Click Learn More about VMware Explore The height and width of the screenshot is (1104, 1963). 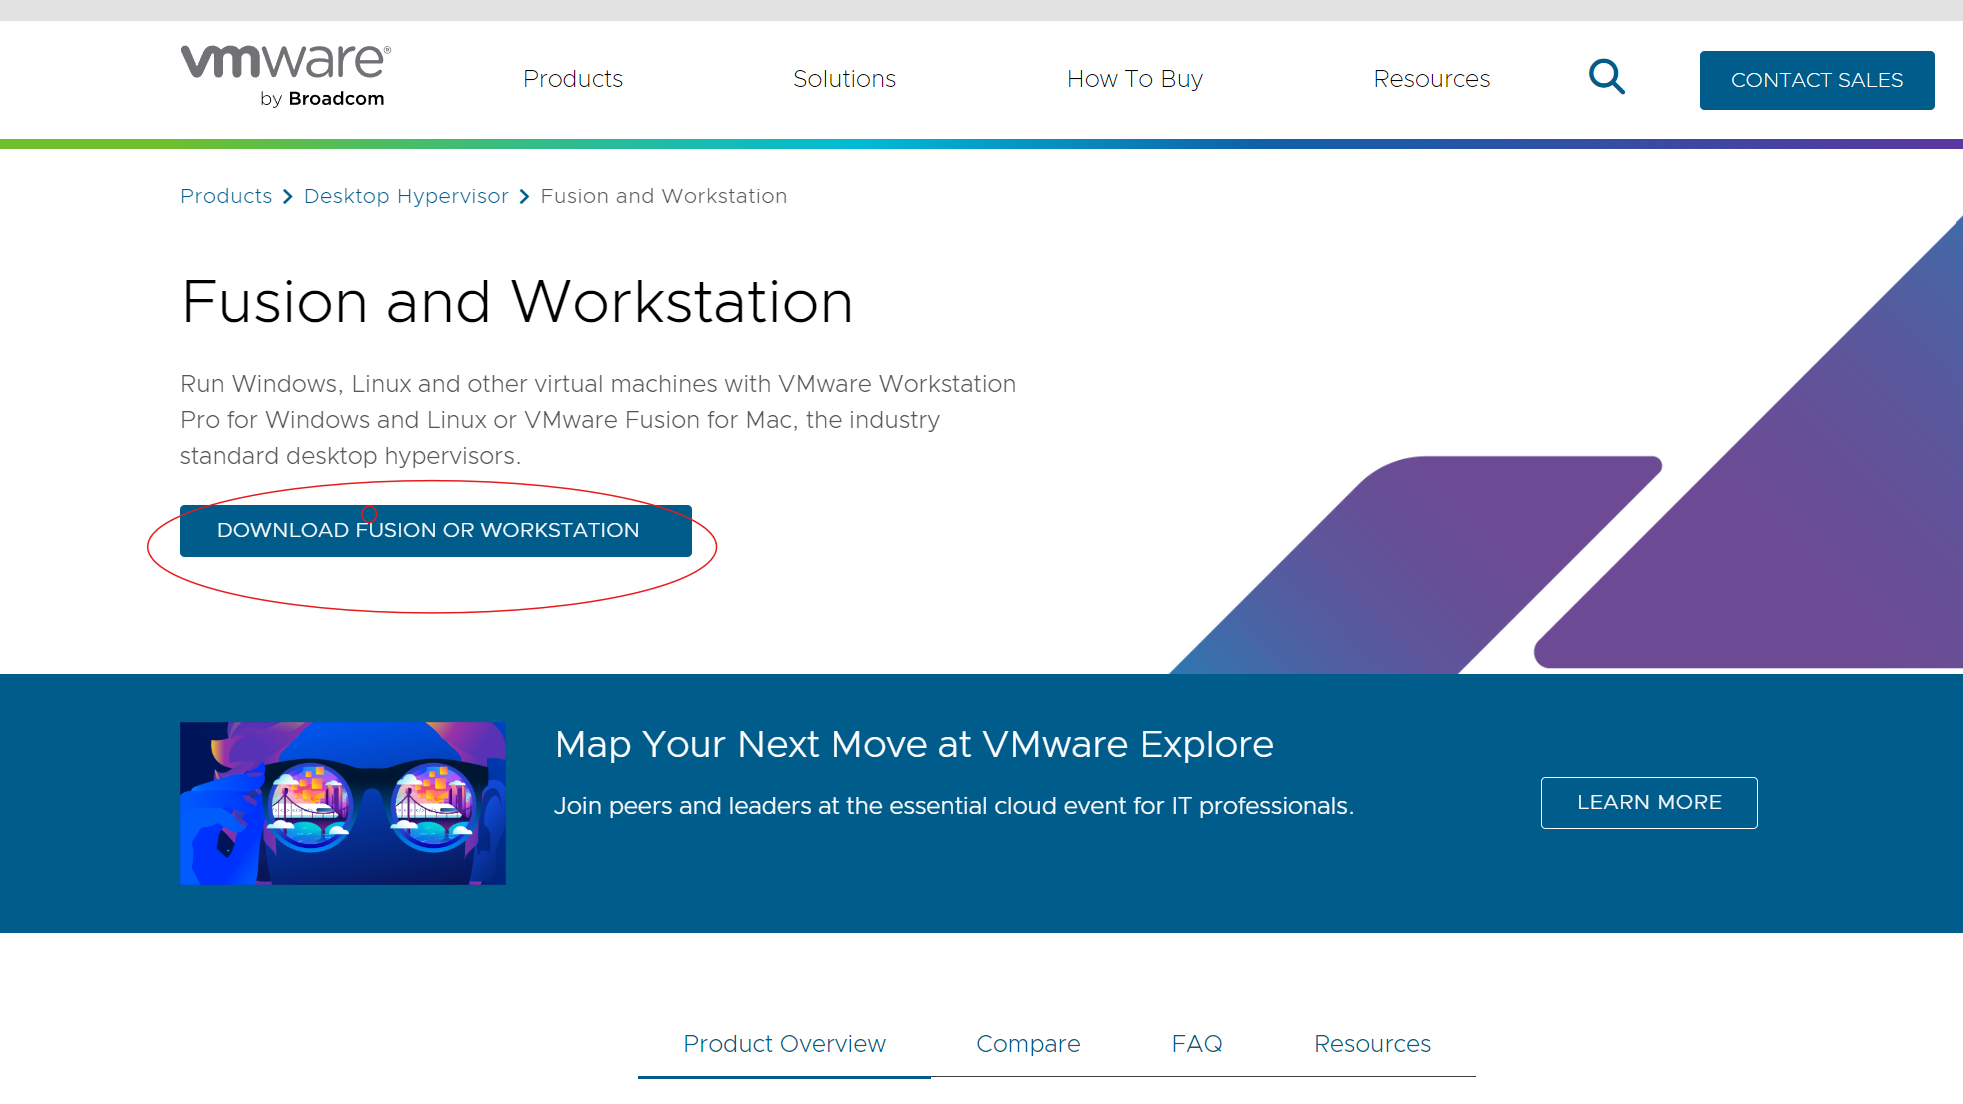pyautogui.click(x=1648, y=802)
